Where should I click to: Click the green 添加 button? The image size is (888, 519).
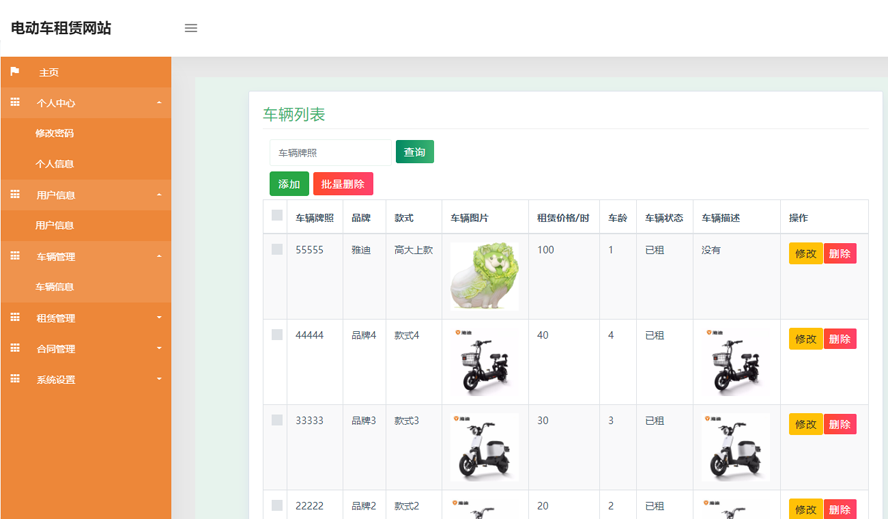(x=289, y=184)
